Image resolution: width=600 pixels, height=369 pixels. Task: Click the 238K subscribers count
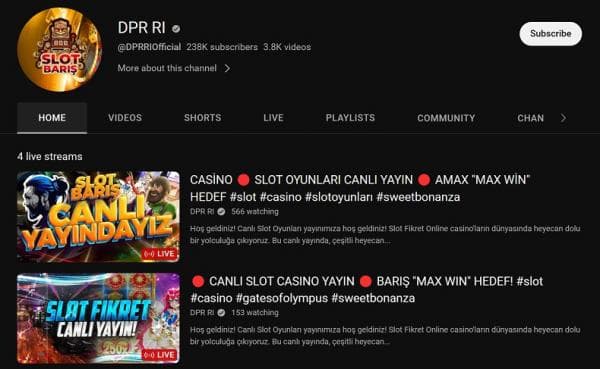(222, 47)
